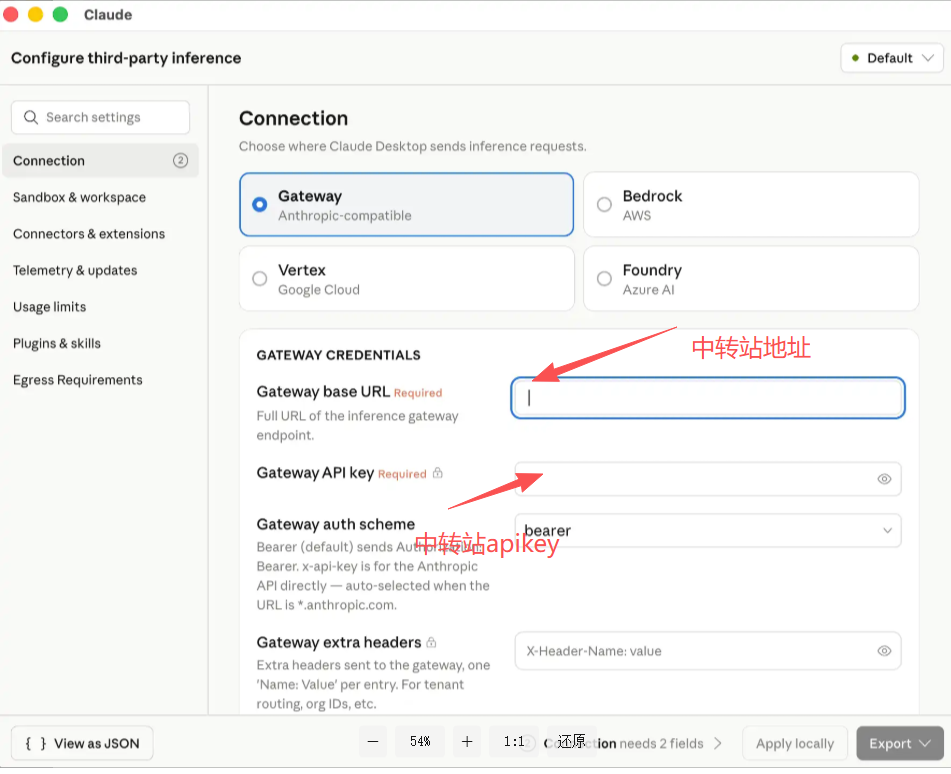This screenshot has width=951, height=774.
Task: Expand the 'needs 2 fields' chevron
Action: coord(718,744)
